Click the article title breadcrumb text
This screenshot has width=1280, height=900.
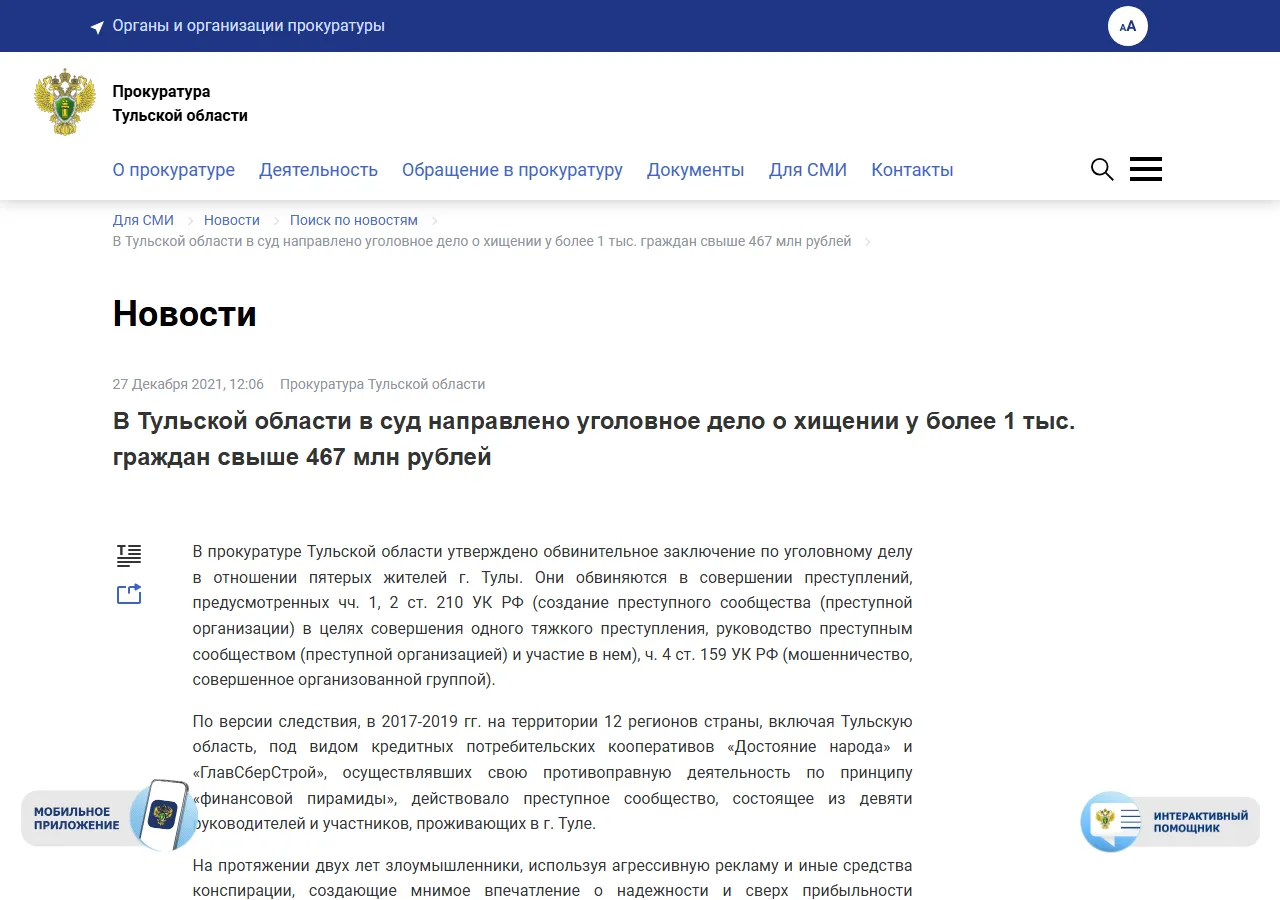pos(482,241)
